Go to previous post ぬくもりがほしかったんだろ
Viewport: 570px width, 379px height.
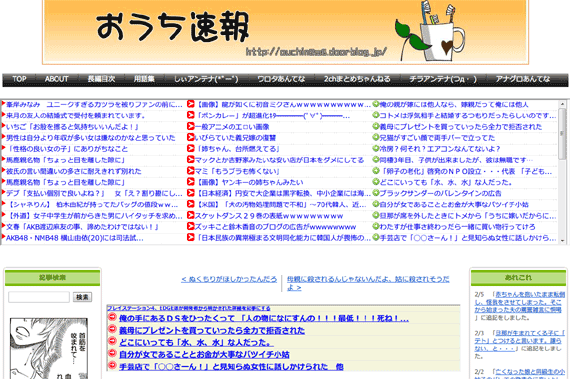pos(229,279)
